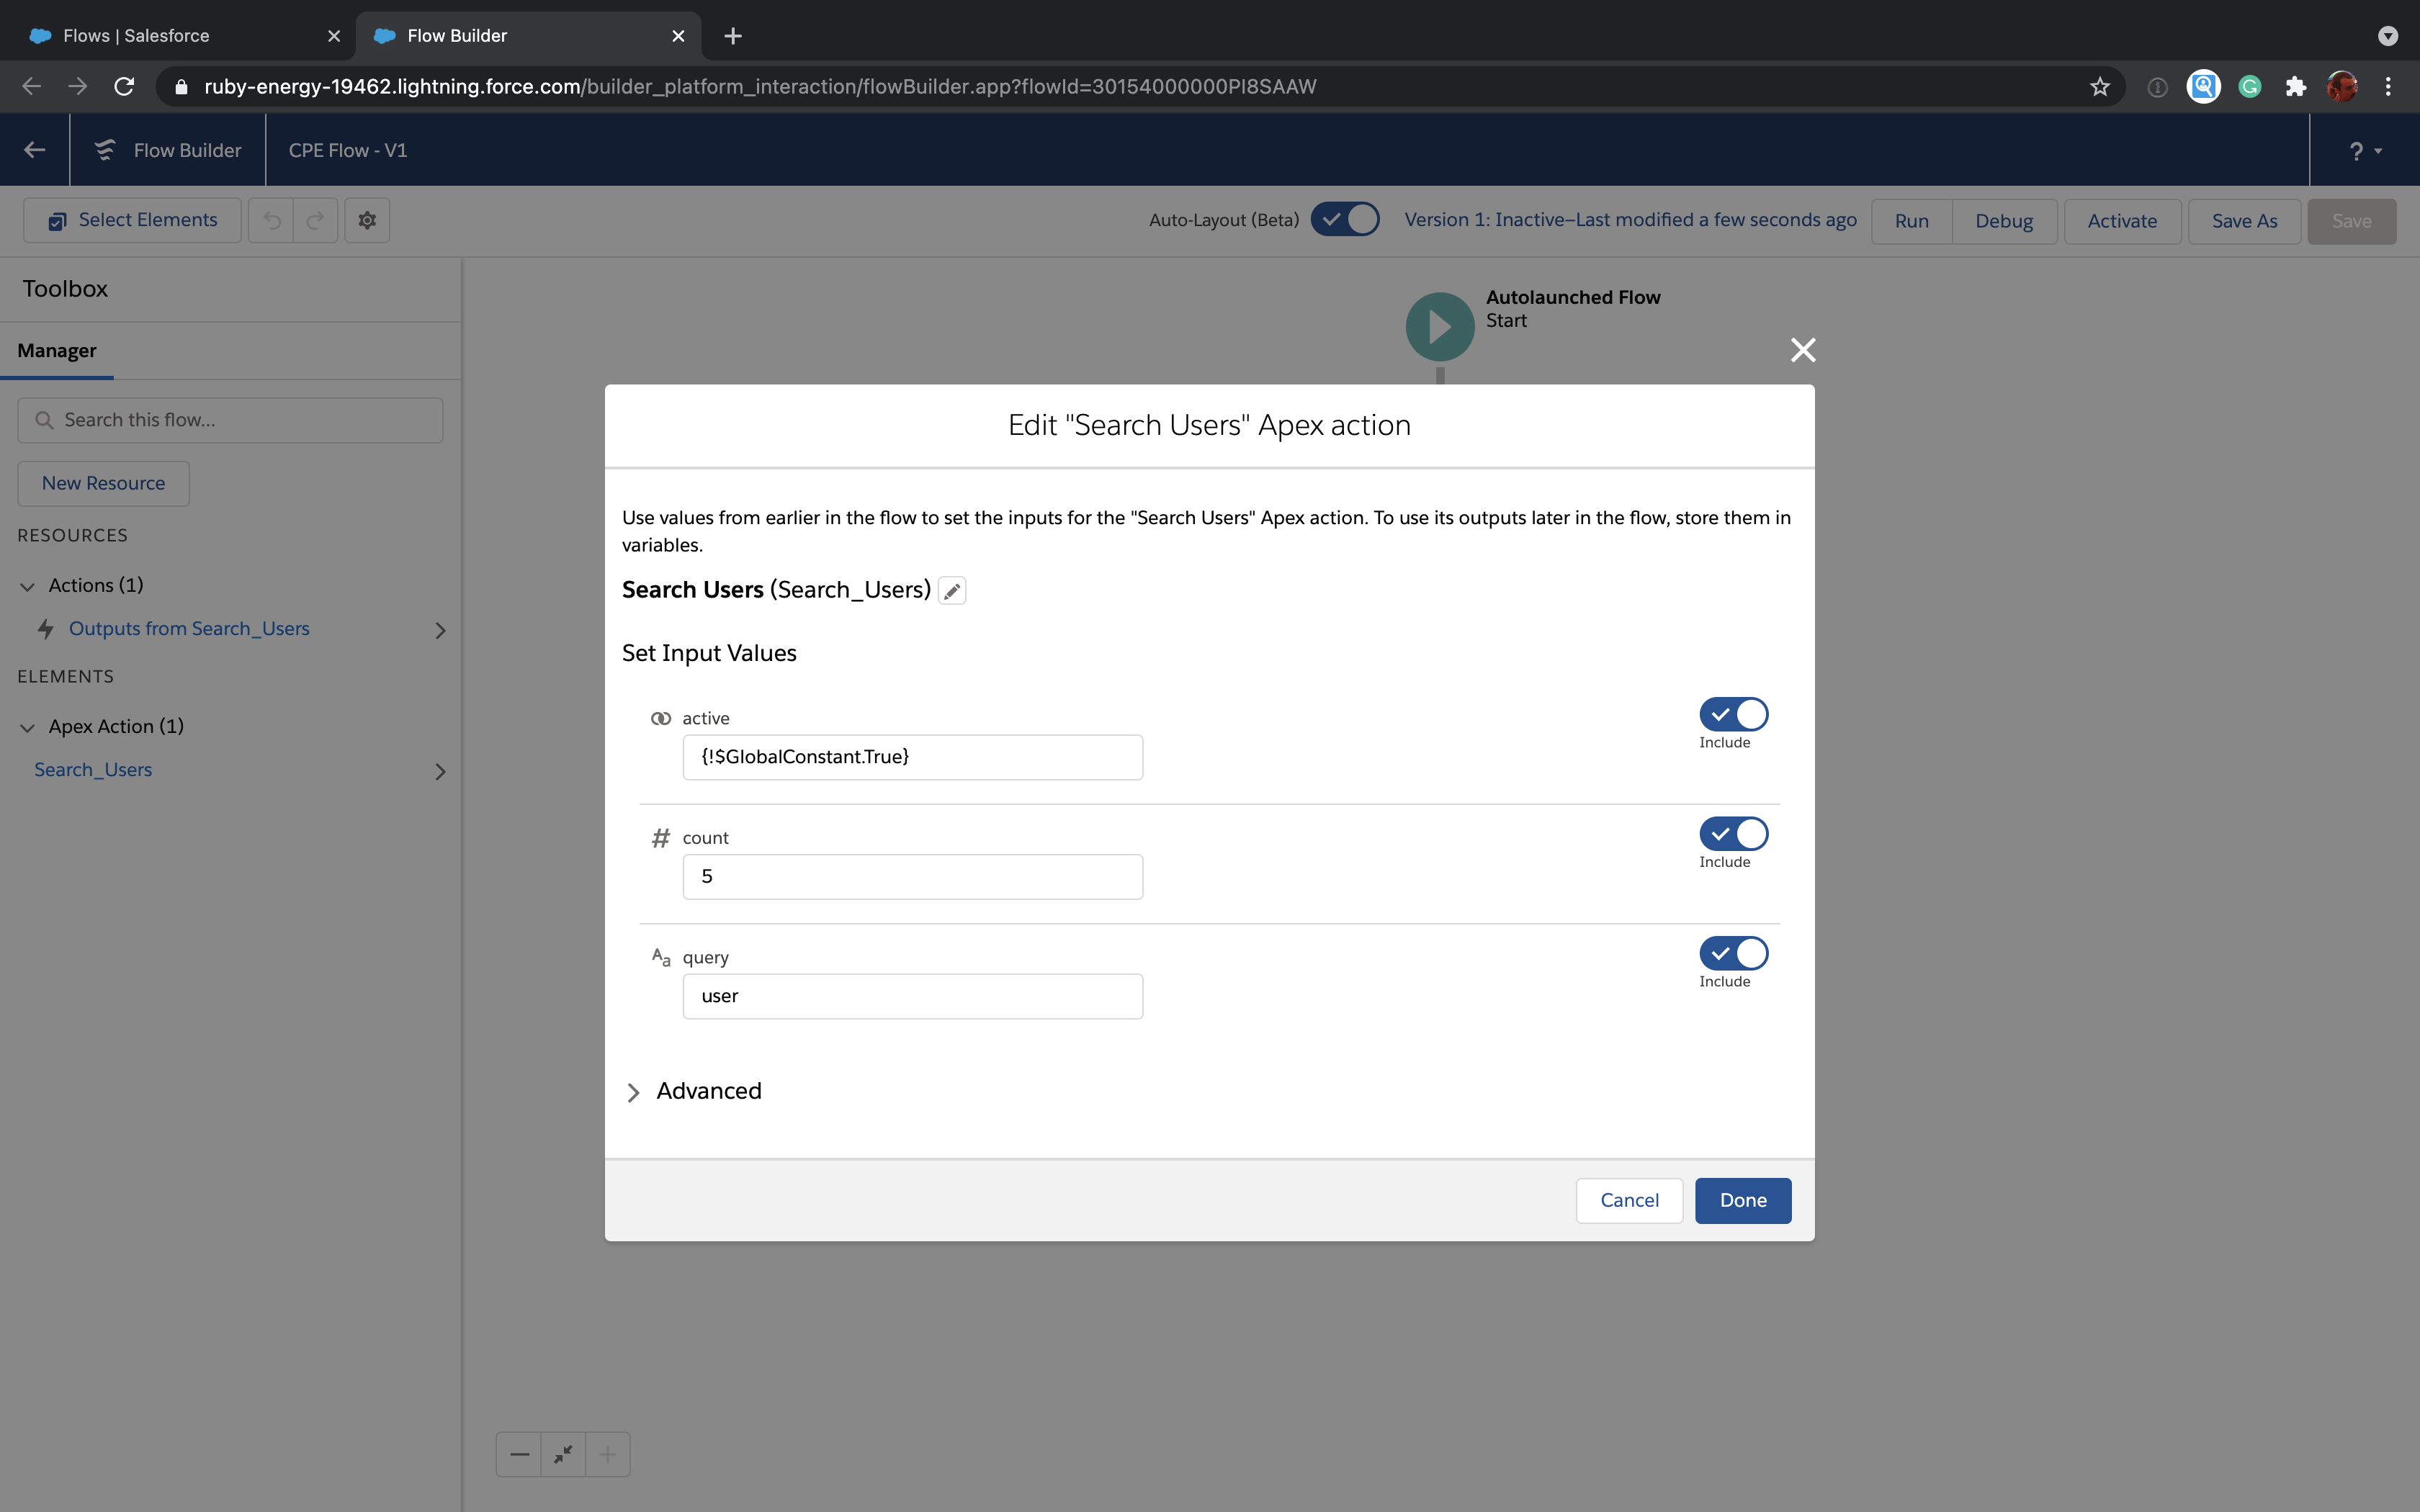
Task: Collapse the Actions (1) resources group
Action: pyautogui.click(x=28, y=586)
